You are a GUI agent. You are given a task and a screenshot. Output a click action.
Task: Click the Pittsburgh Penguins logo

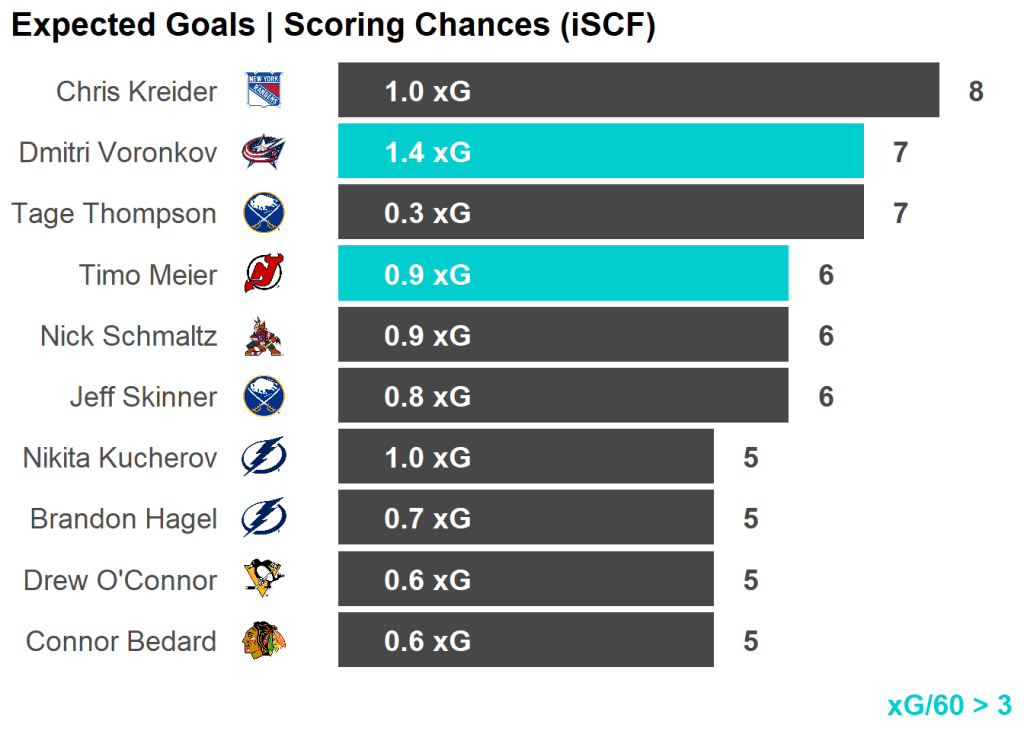coord(264,580)
